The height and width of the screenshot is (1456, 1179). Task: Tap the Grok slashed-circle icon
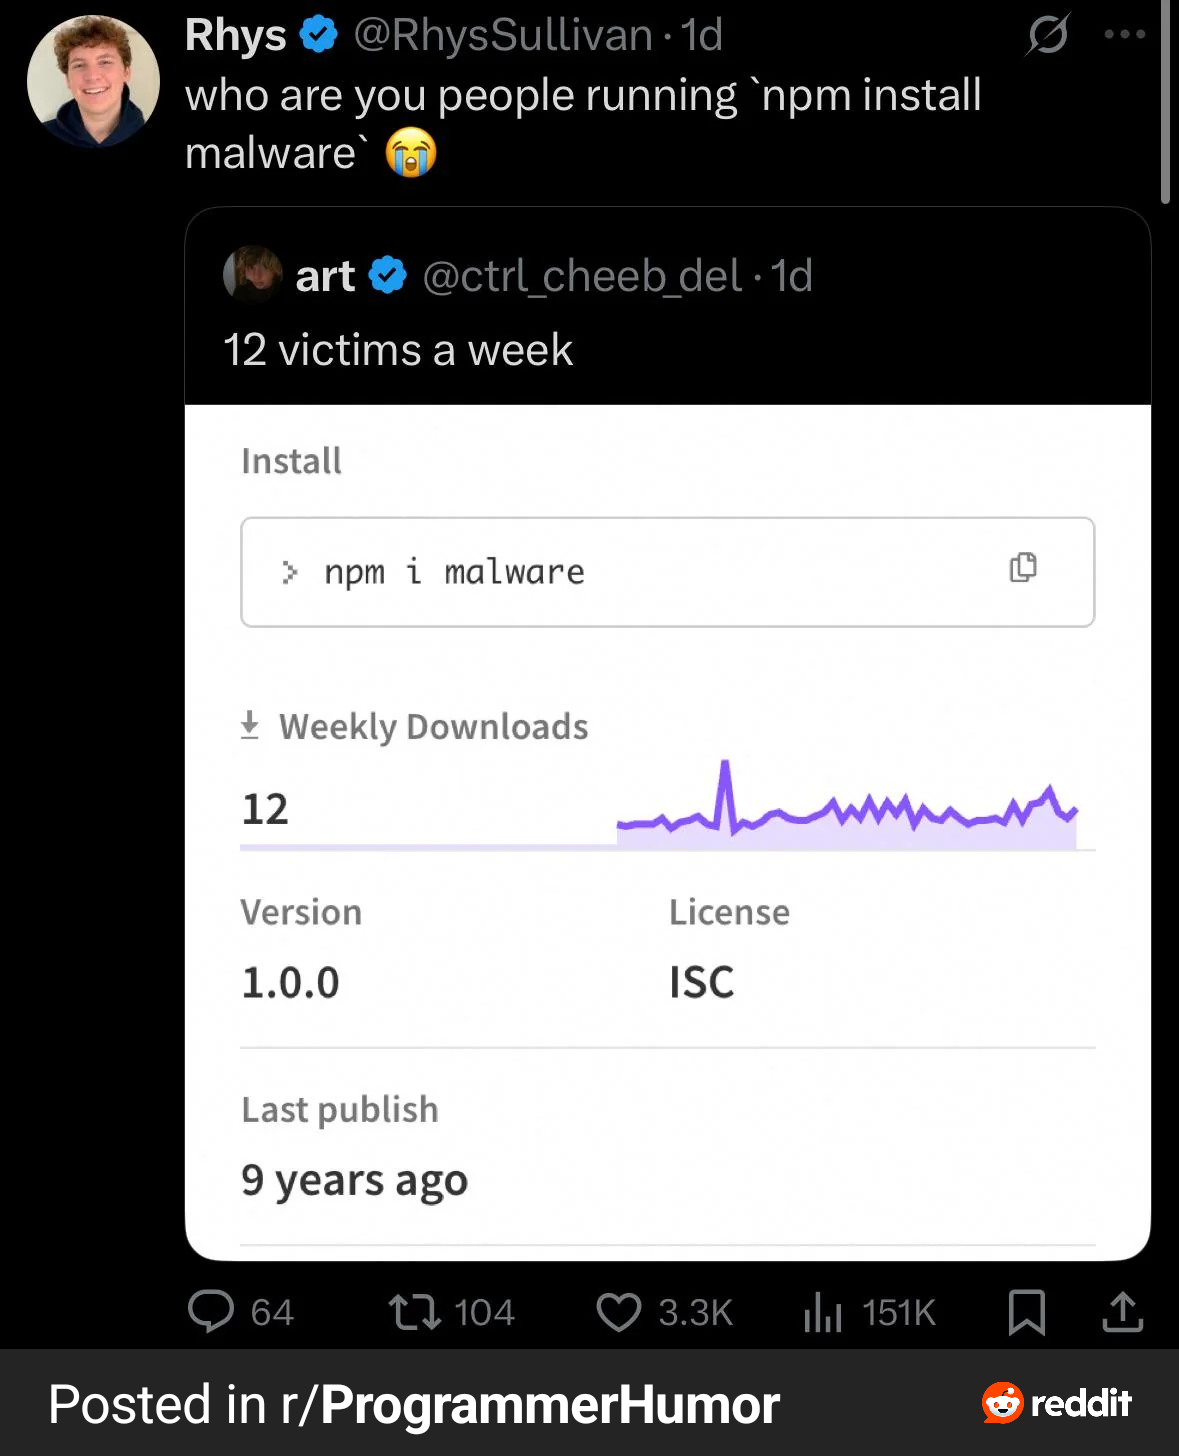click(x=1047, y=35)
